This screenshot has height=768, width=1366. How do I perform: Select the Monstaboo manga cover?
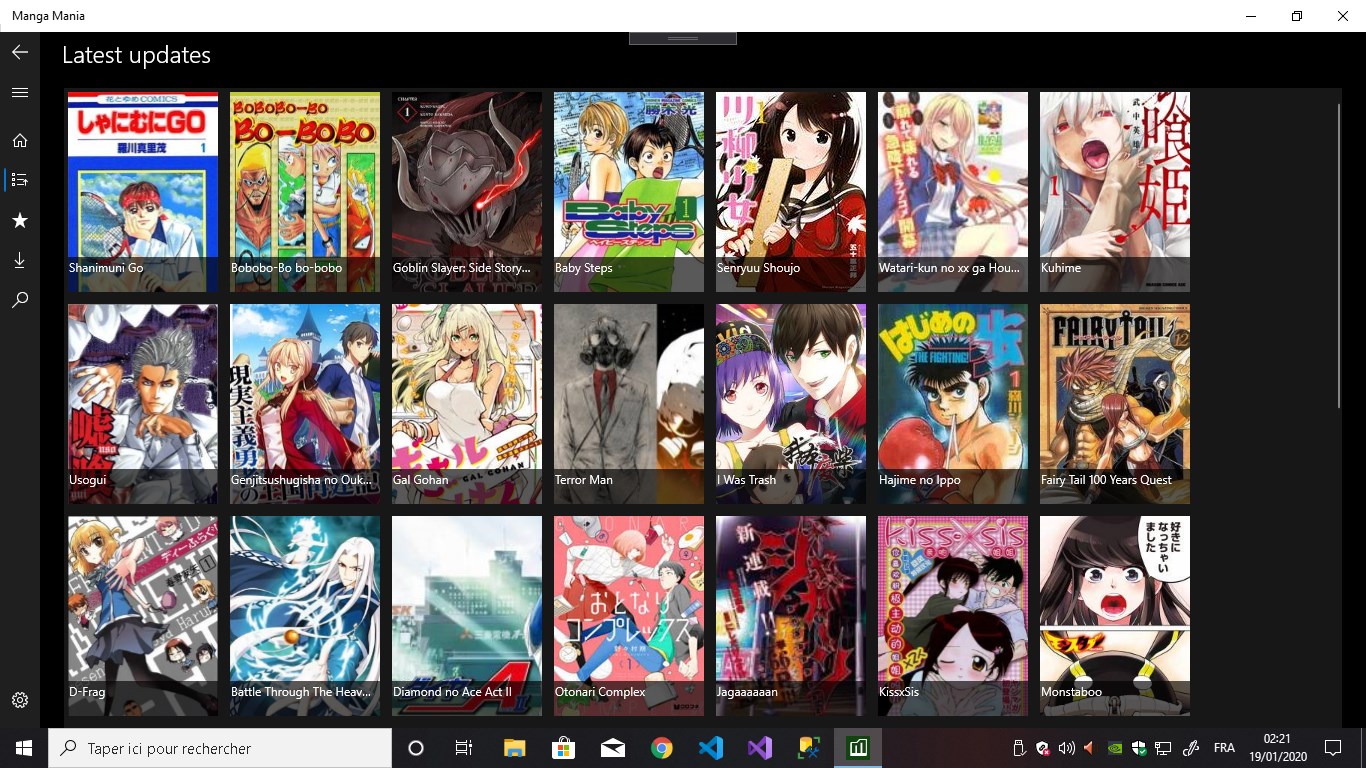tap(1115, 616)
